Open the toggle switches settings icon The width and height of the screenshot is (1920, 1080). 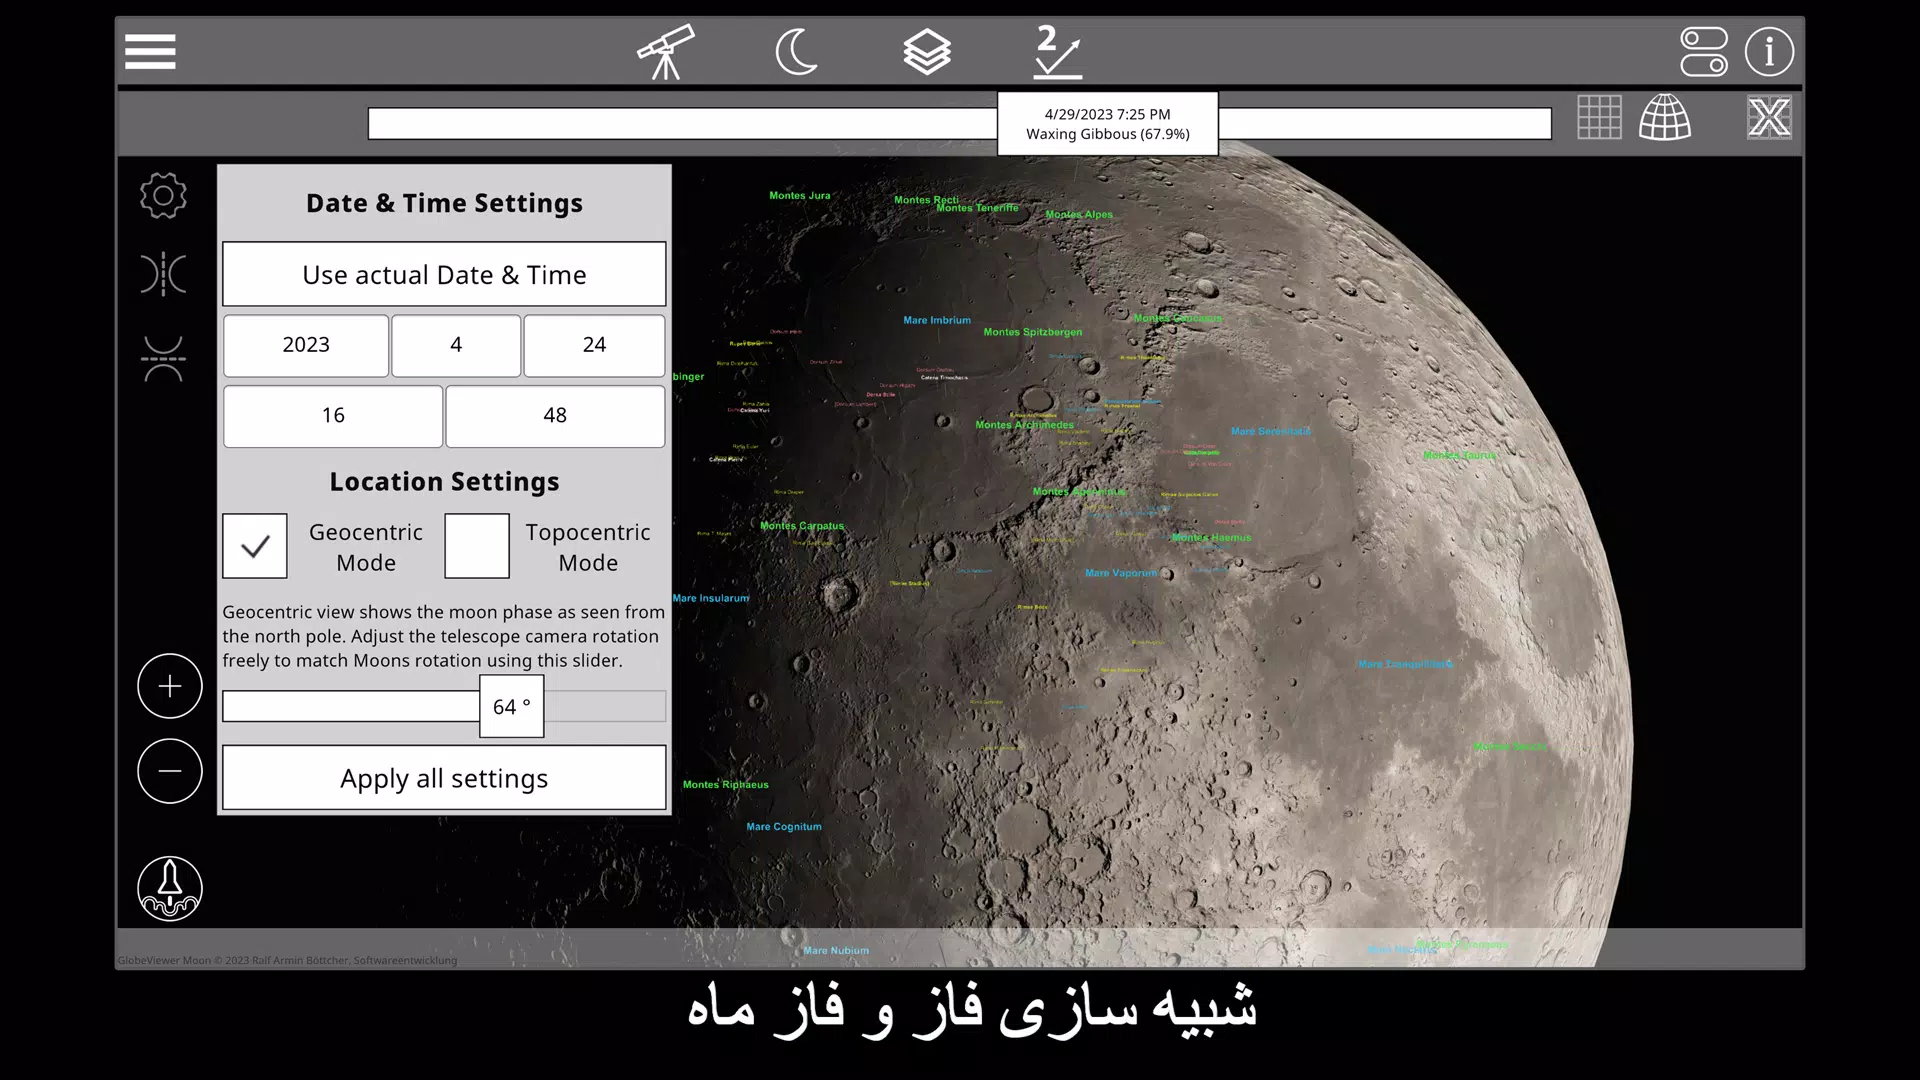1704,52
